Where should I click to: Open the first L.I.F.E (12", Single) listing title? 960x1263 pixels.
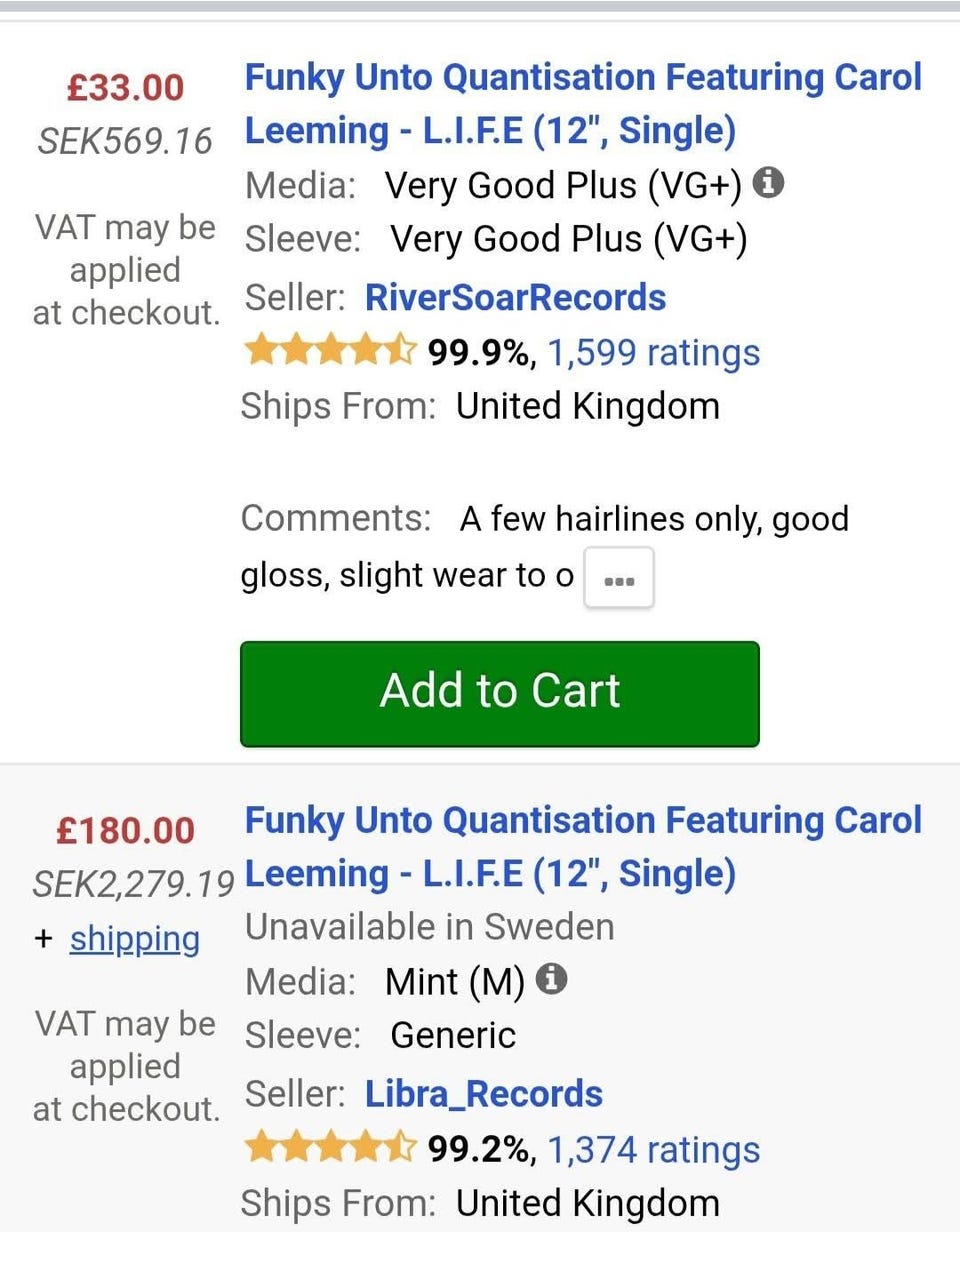coord(582,104)
